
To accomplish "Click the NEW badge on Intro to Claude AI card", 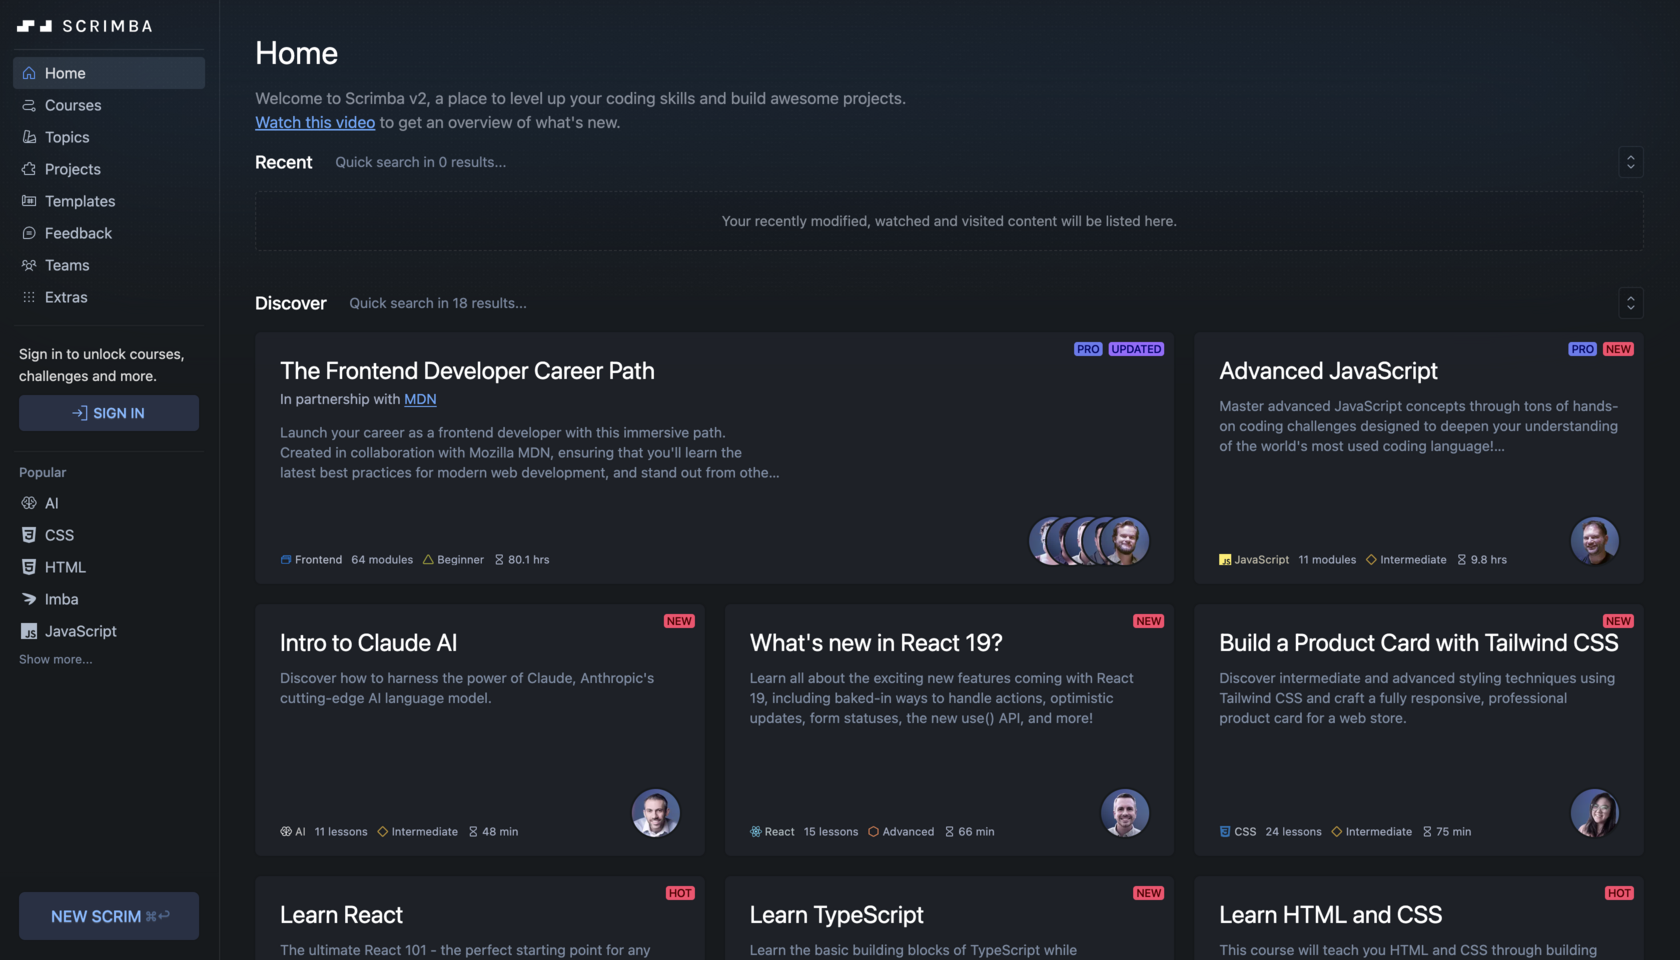I will coord(679,621).
